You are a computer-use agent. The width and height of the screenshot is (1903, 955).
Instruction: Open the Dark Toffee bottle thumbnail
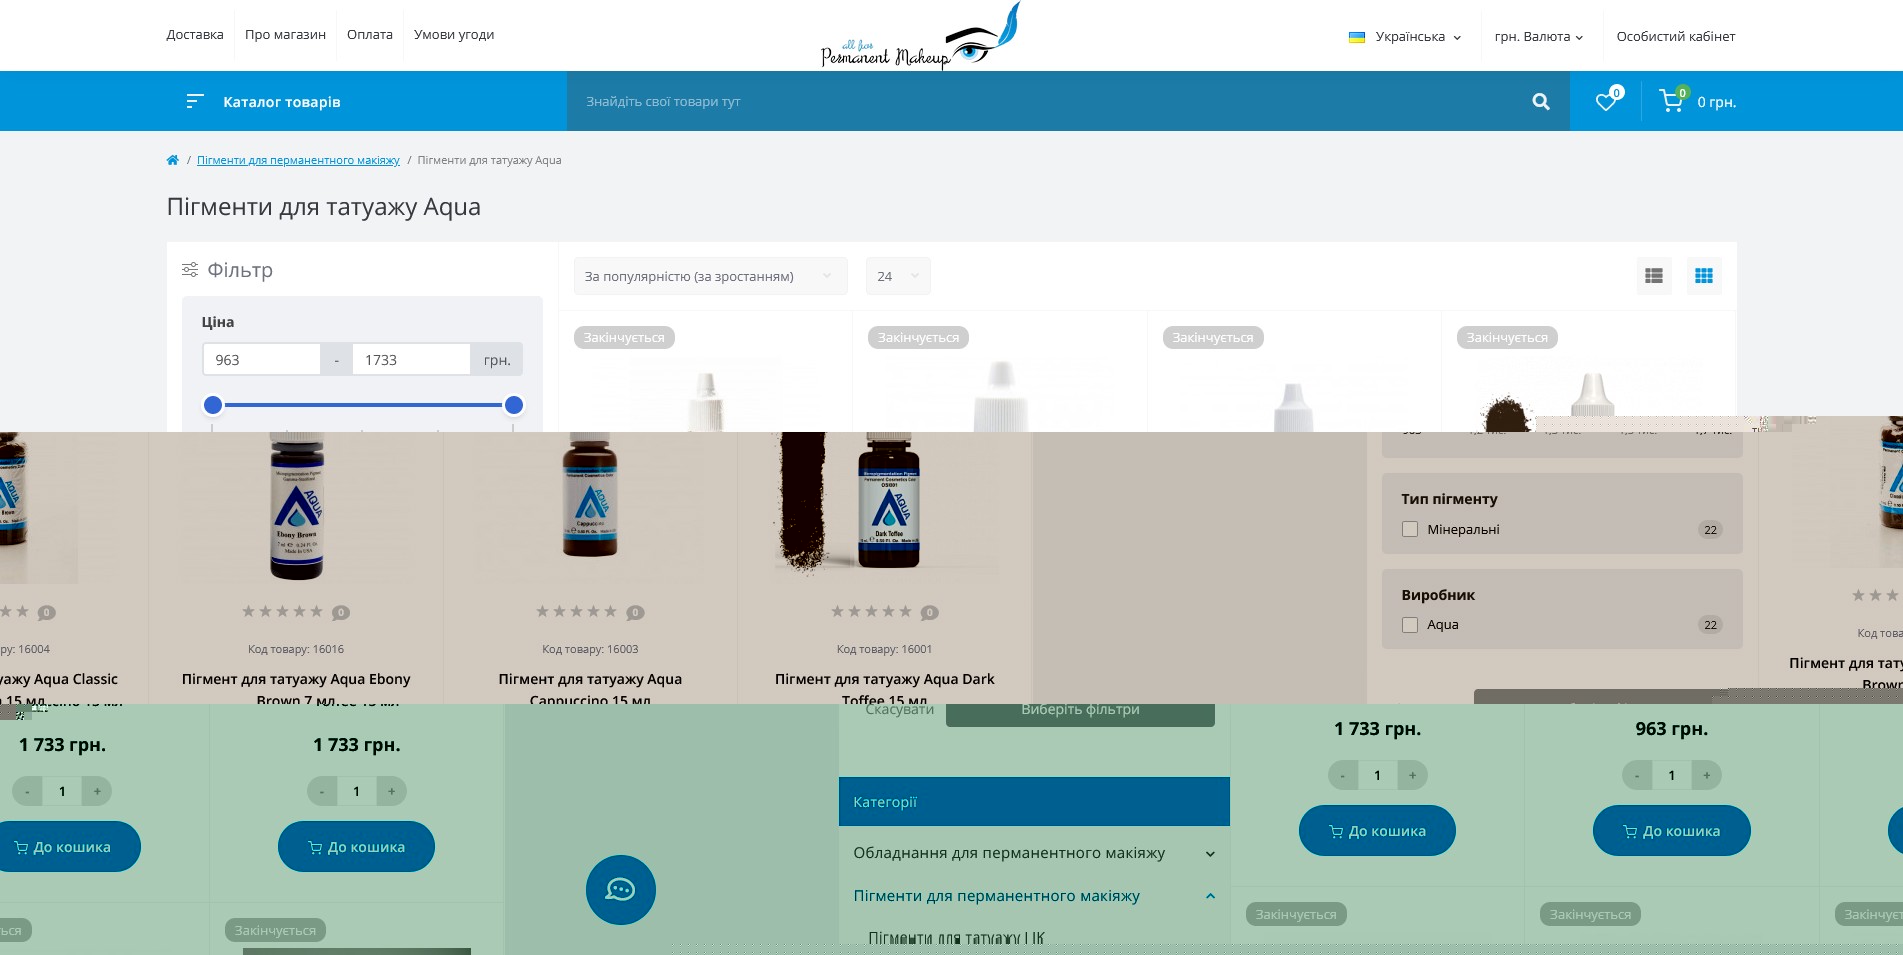click(x=888, y=502)
